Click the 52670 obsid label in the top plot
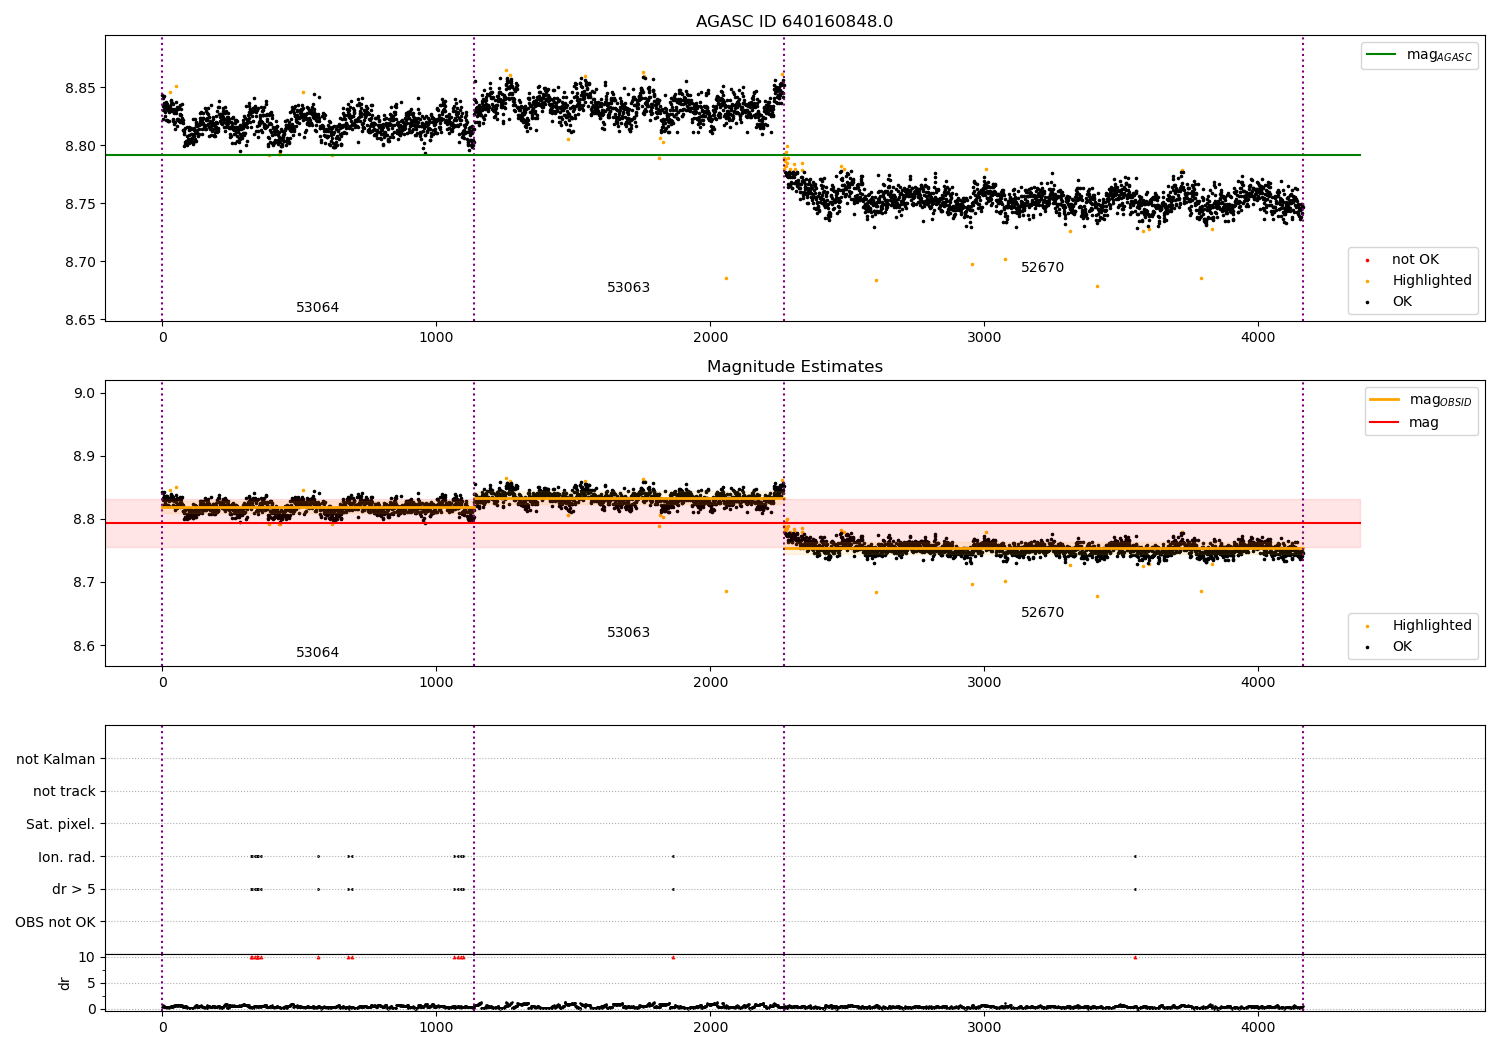 tap(1042, 268)
